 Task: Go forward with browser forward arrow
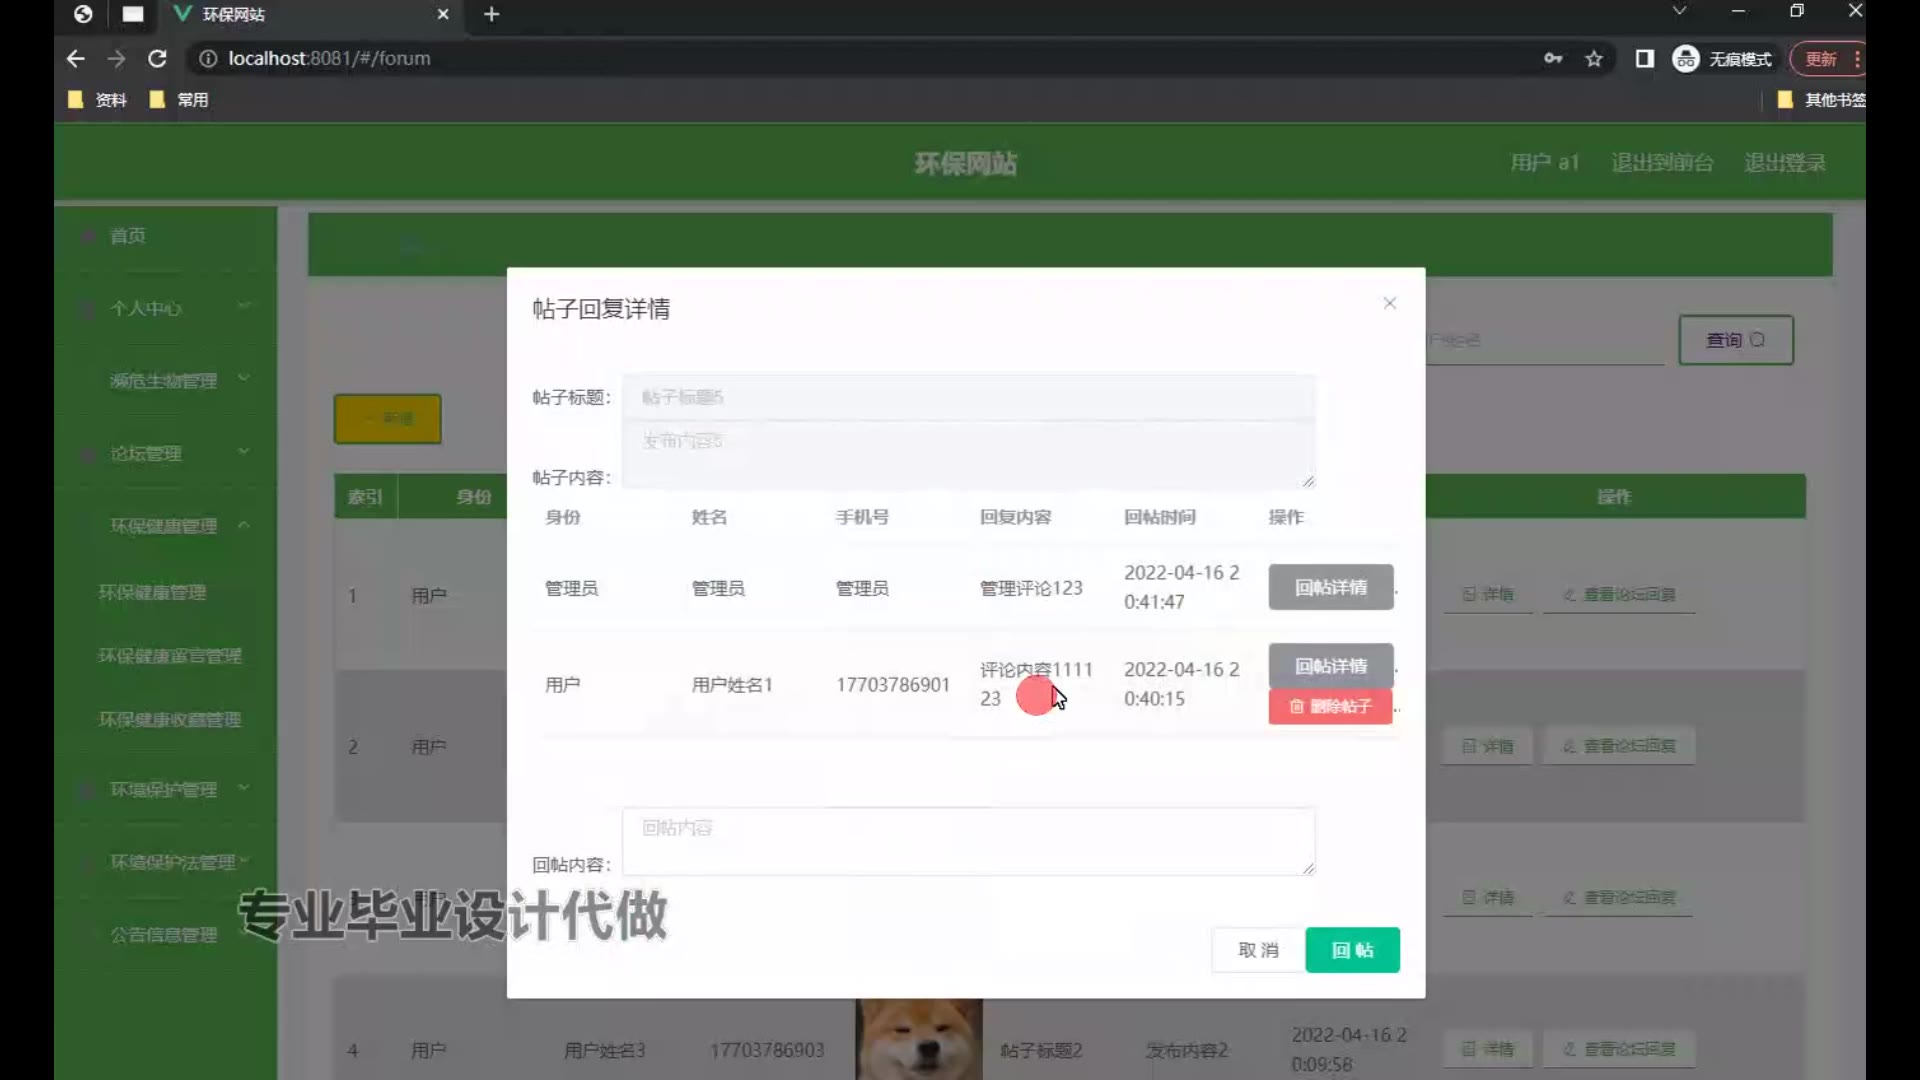[x=117, y=59]
